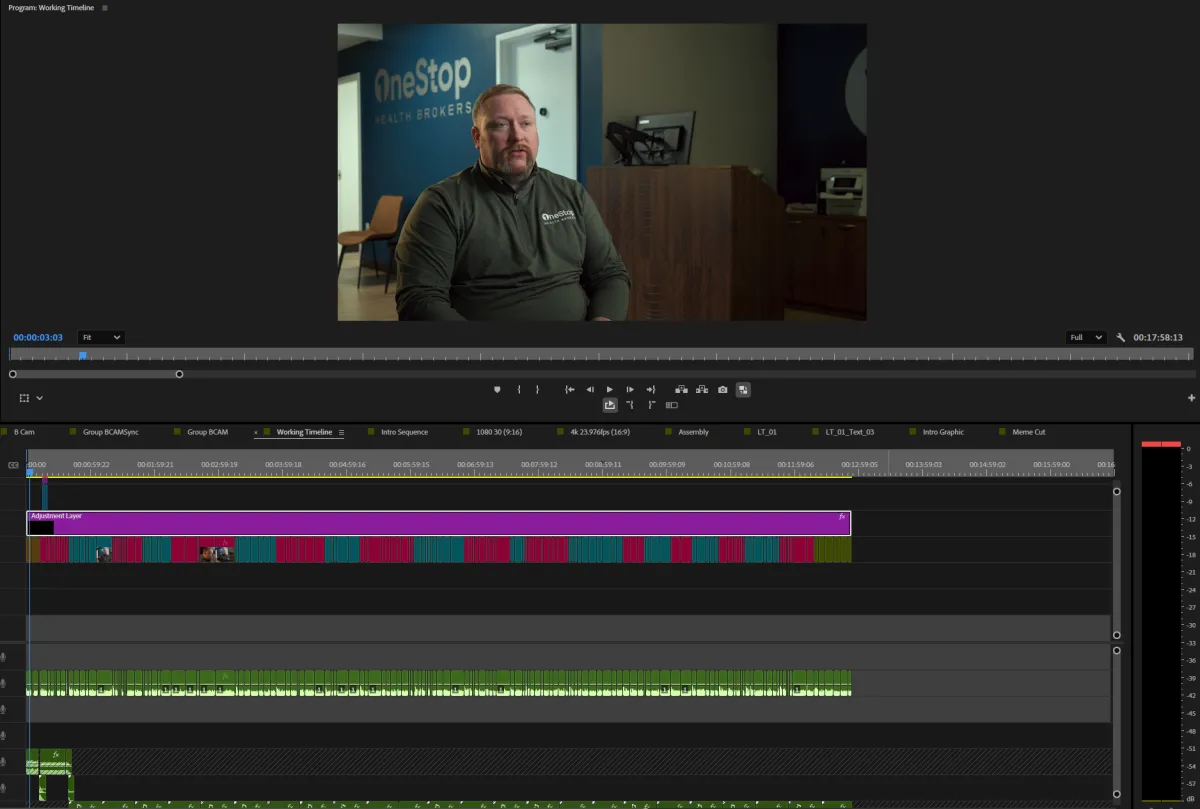Screen dimensions: 1200x809
Task: Toggle the closed captions CC track button
Action: point(13,465)
